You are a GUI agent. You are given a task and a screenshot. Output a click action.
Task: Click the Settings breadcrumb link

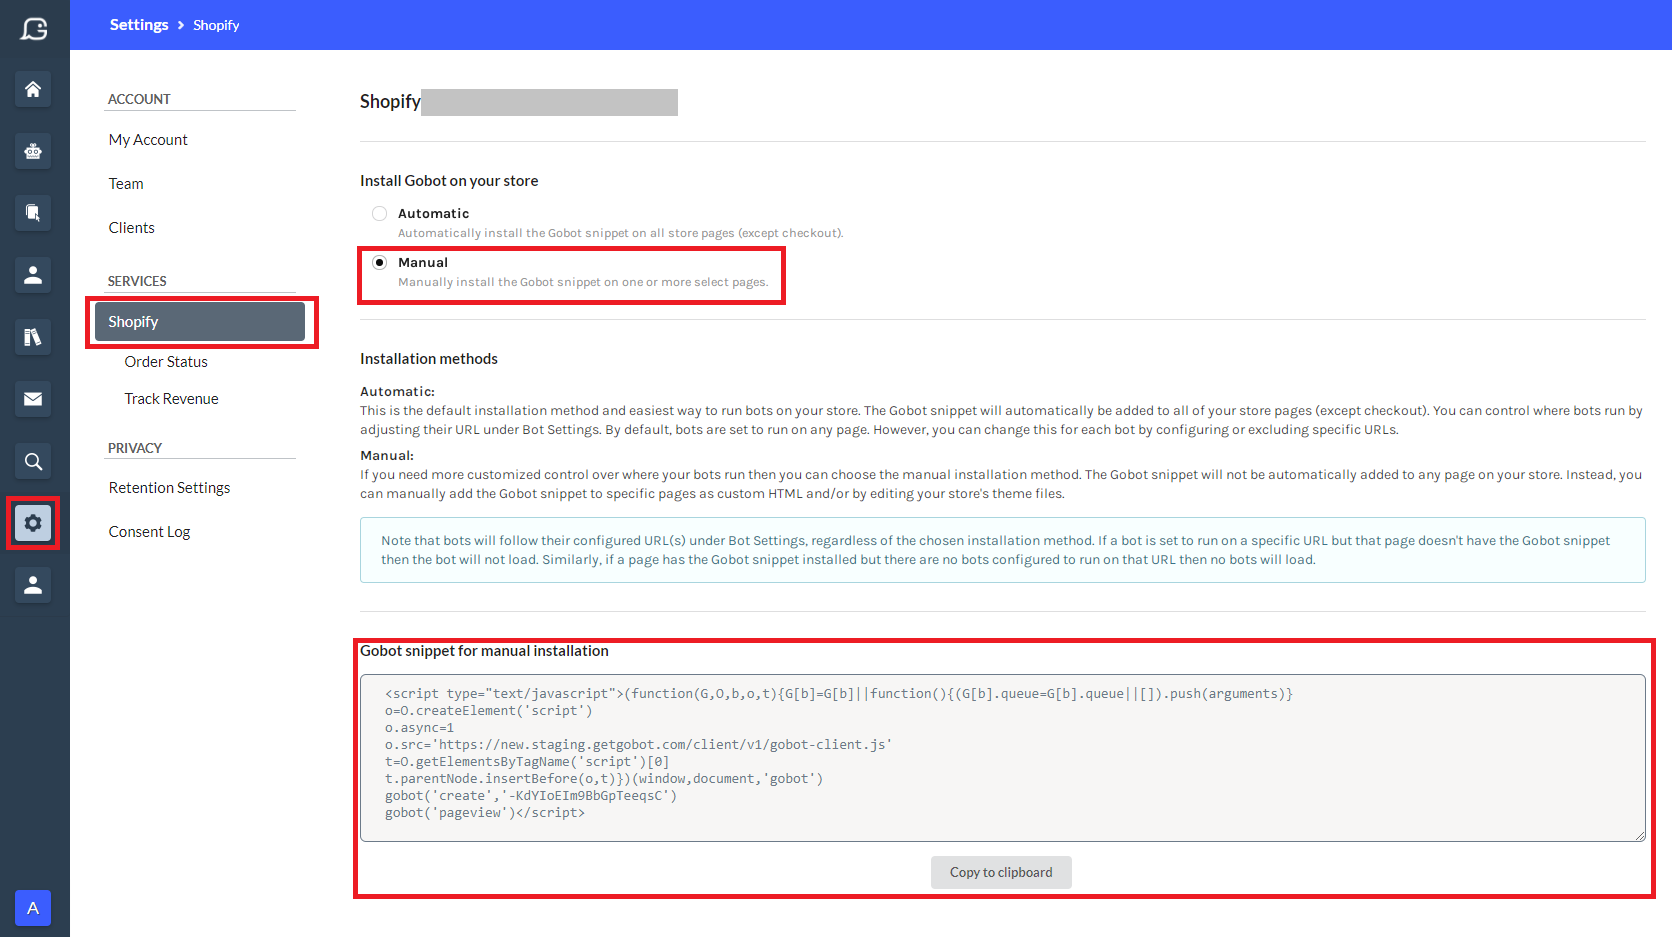pos(139,25)
